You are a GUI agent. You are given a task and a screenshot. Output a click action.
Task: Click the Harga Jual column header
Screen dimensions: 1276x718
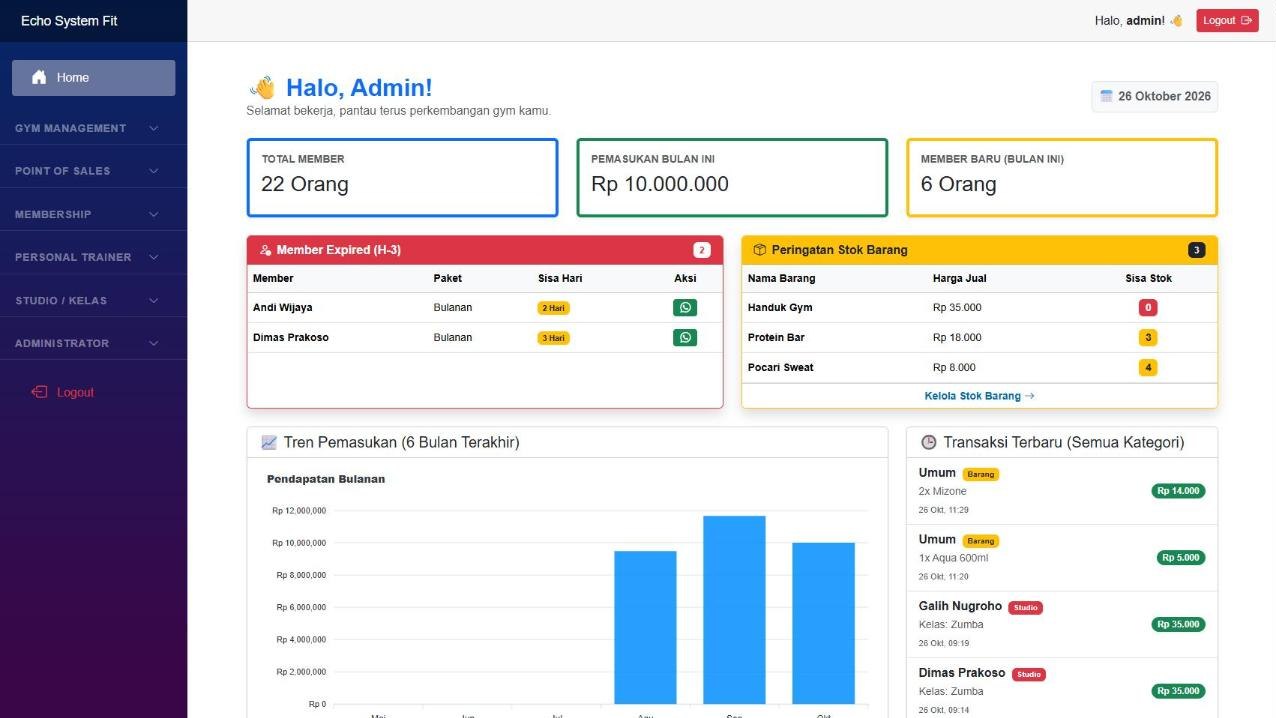pyautogui.click(x=960, y=278)
